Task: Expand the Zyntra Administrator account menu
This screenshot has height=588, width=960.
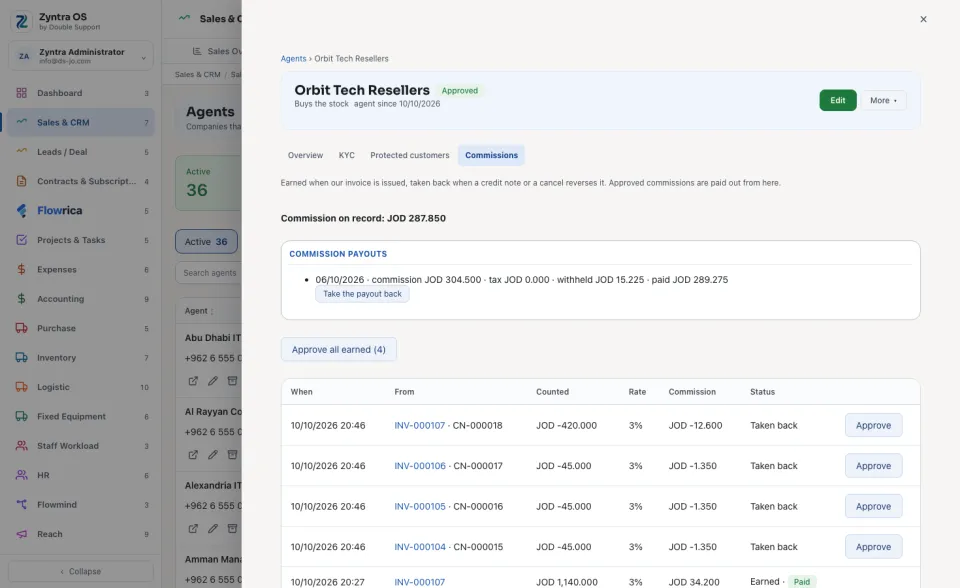Action: coord(81,56)
